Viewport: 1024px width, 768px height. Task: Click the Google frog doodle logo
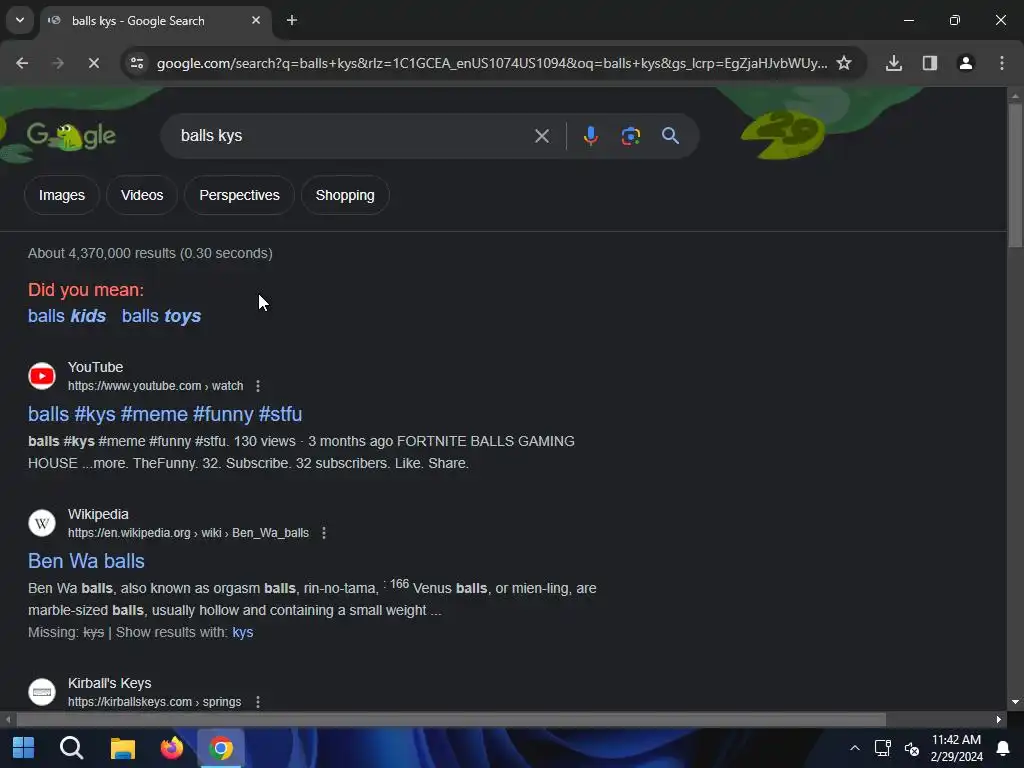pos(71,136)
